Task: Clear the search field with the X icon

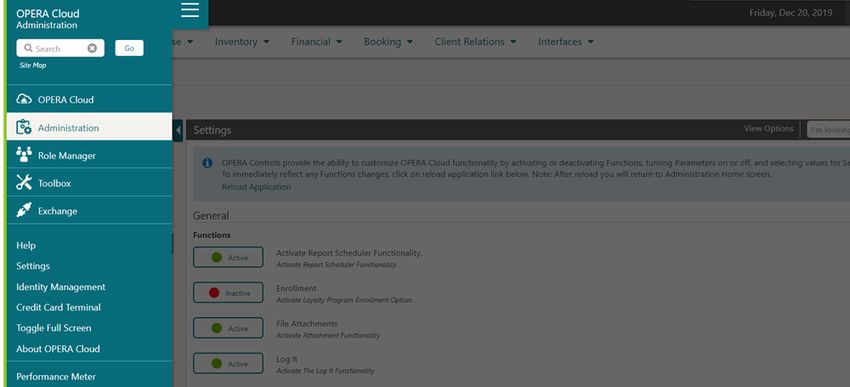Action: pos(92,48)
